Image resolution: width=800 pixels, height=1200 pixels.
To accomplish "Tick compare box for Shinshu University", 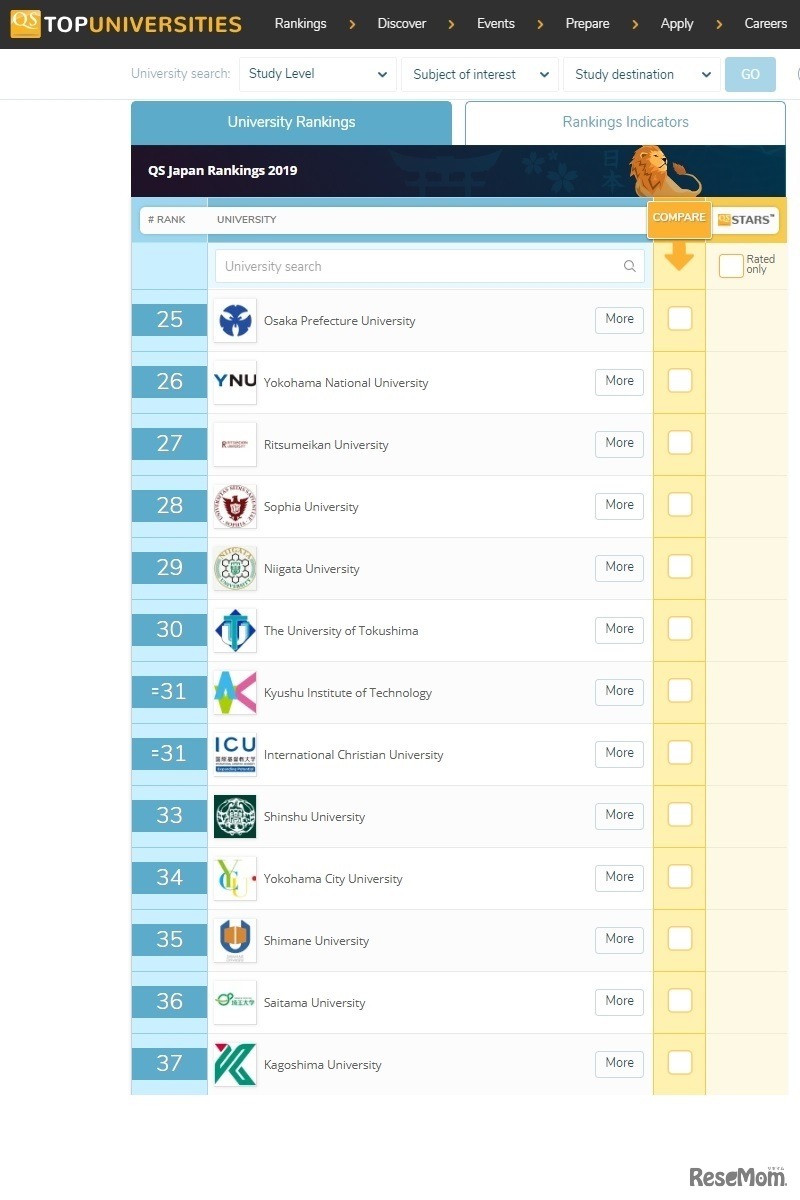I will [x=680, y=815].
